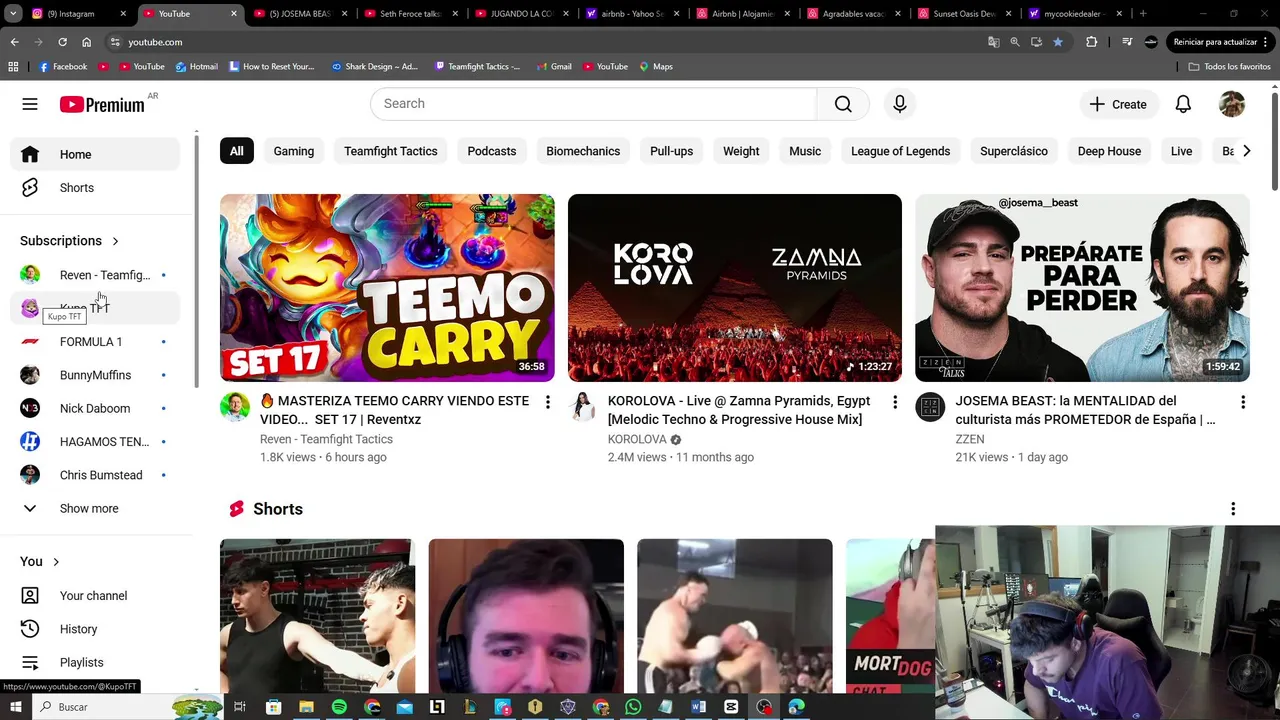This screenshot has width=1280, height=720.
Task: Open options menu for Teemo Carry video
Action: click(x=547, y=402)
